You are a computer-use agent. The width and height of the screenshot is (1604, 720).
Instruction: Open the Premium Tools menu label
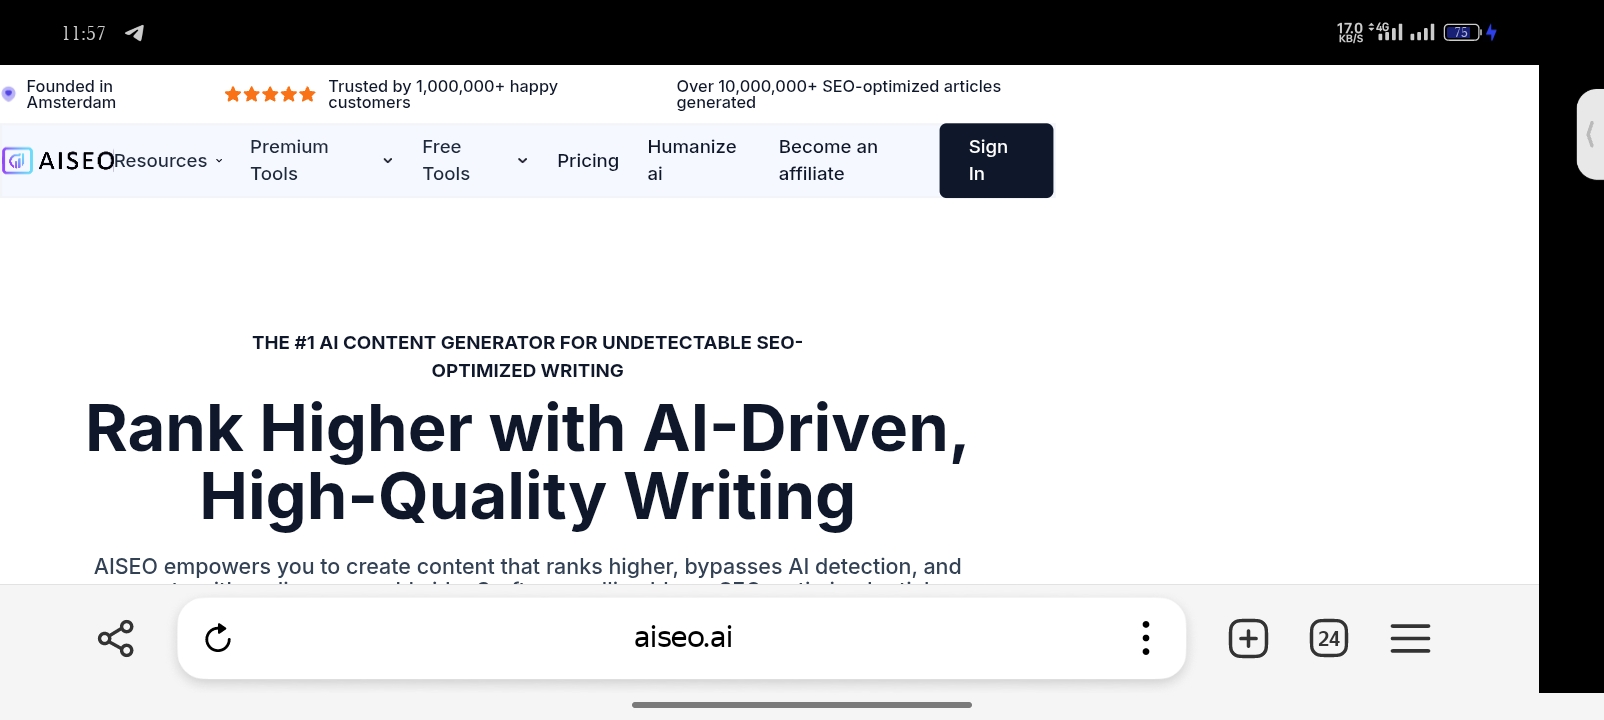[289, 160]
